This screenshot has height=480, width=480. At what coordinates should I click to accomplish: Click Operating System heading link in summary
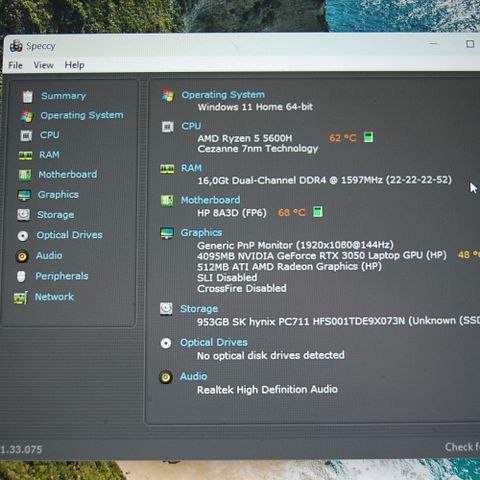(223, 95)
